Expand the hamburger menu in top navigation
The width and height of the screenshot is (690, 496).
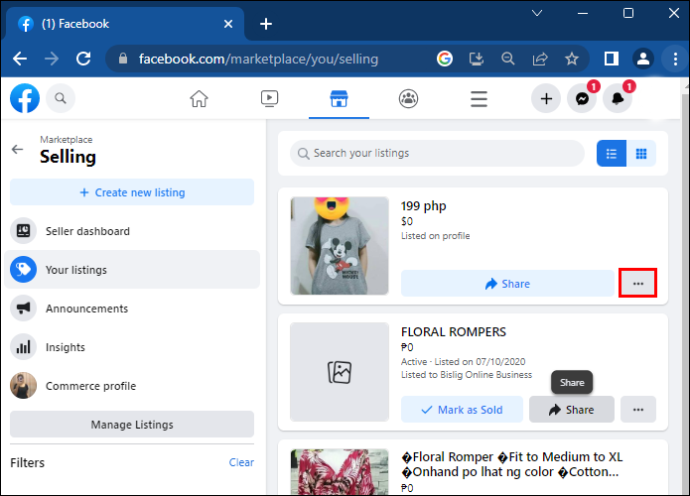click(479, 99)
